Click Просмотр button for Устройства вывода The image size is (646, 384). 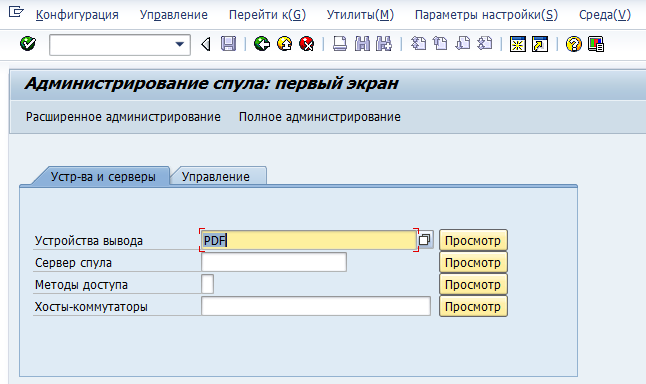(x=473, y=240)
